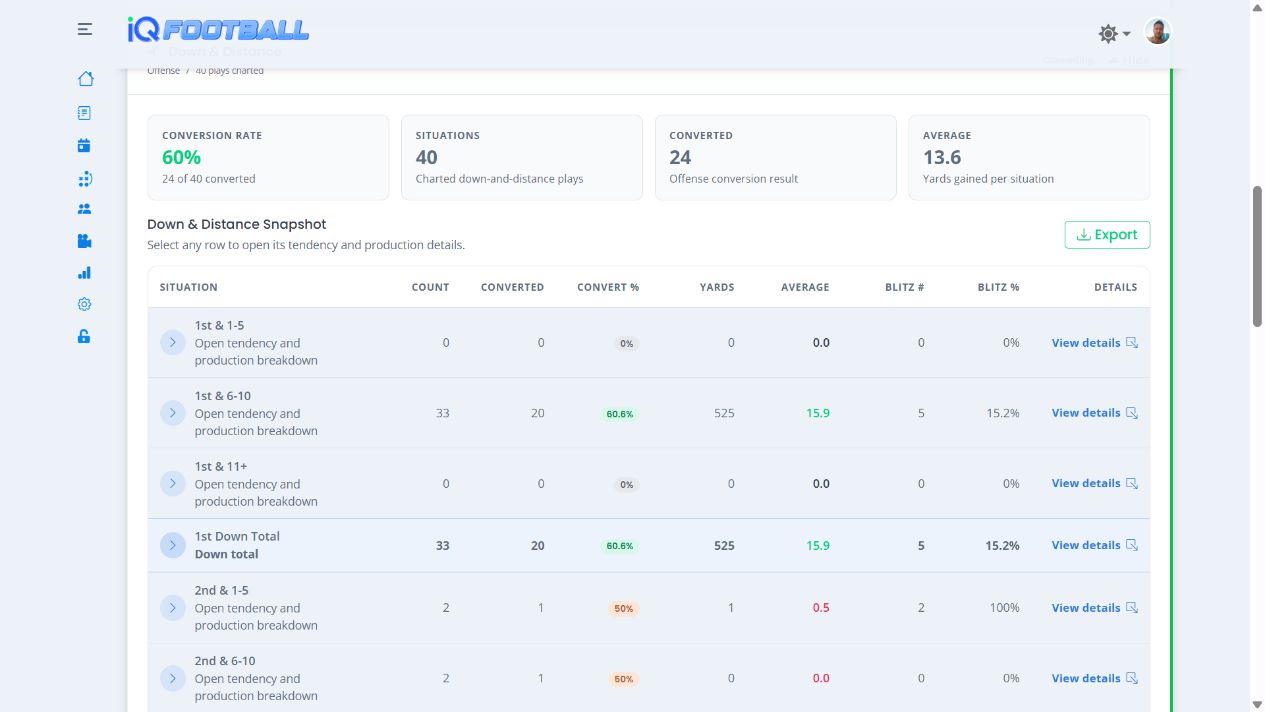Click the SITUATION column header
The height and width of the screenshot is (712, 1265).
click(x=189, y=287)
